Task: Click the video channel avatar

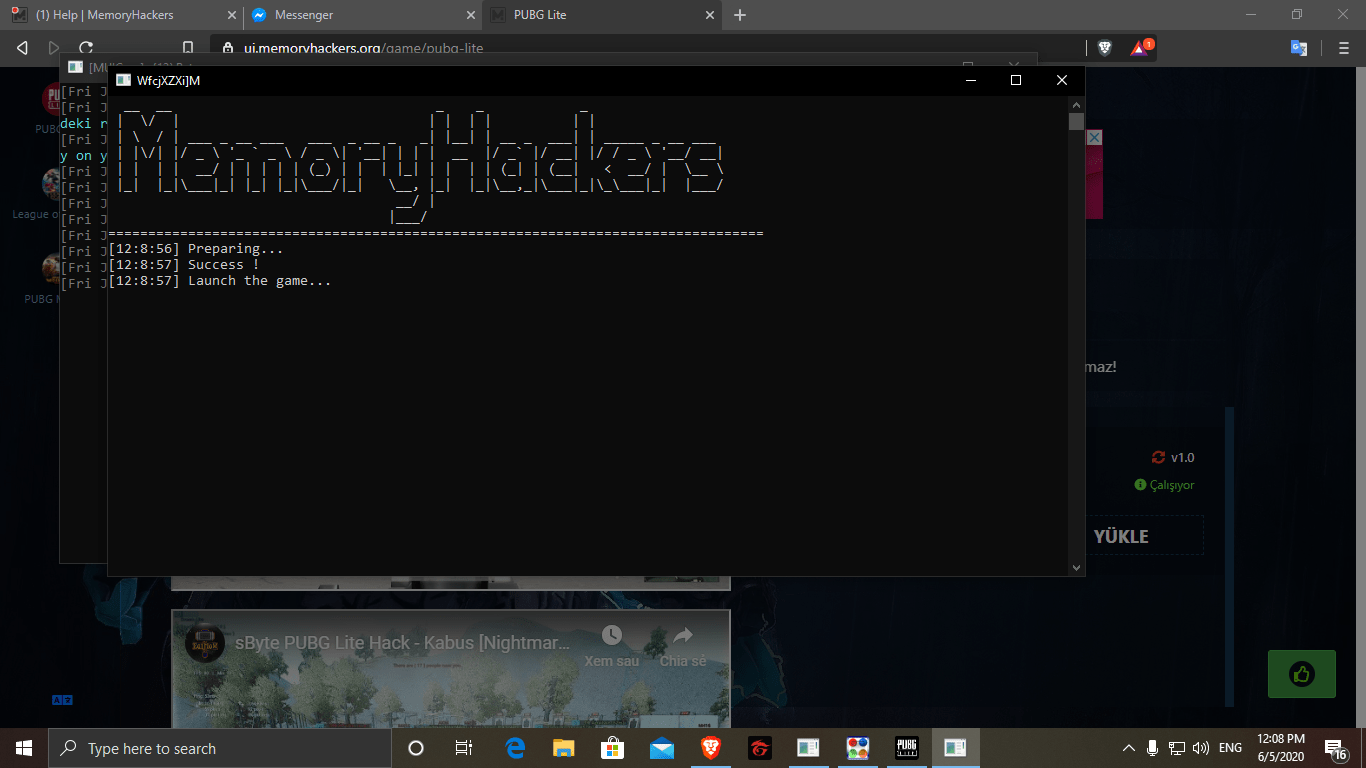Action: pos(205,643)
